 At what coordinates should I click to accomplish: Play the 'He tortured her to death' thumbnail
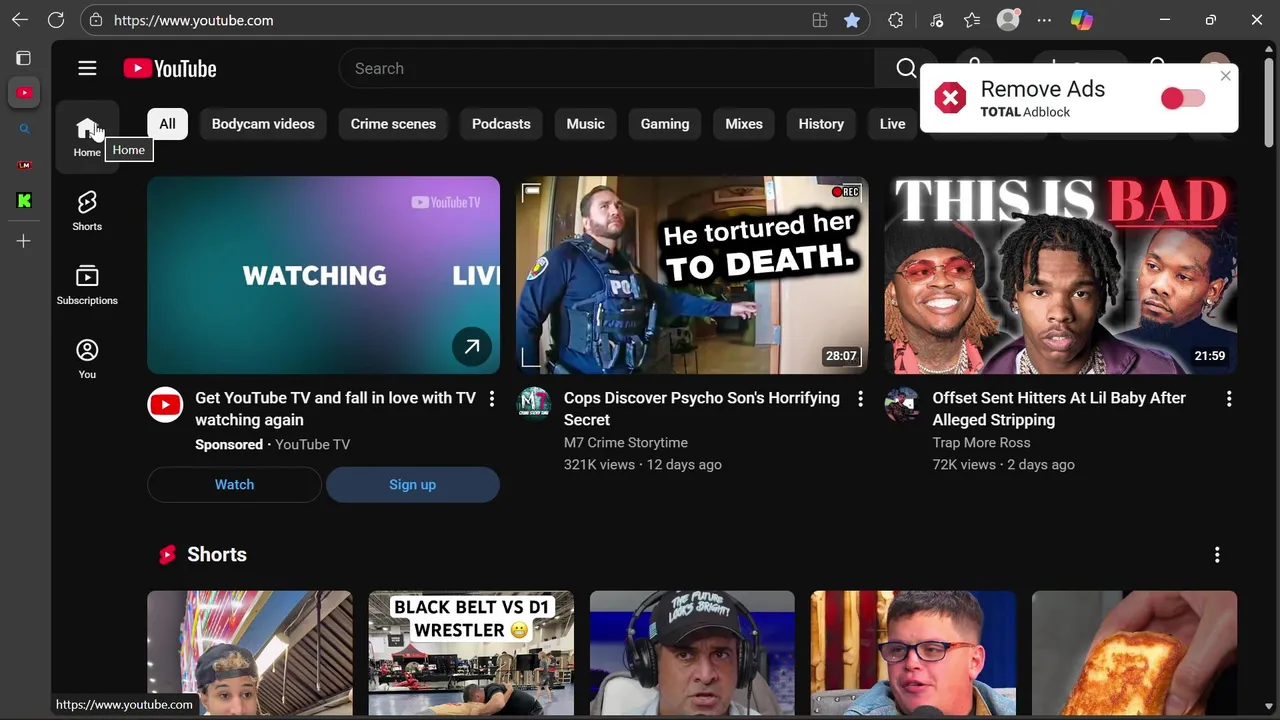point(692,275)
